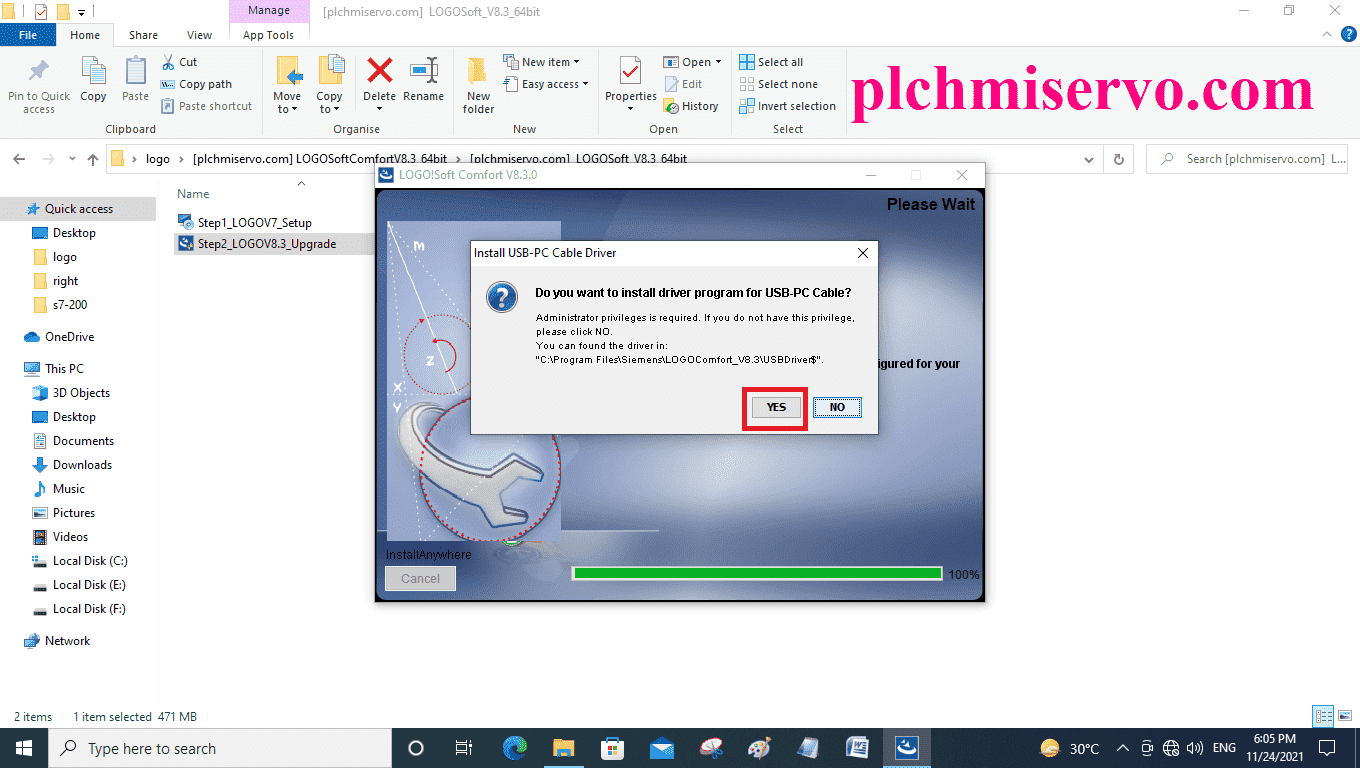
Task: Open Microsoft Word from the taskbar
Action: (858, 748)
